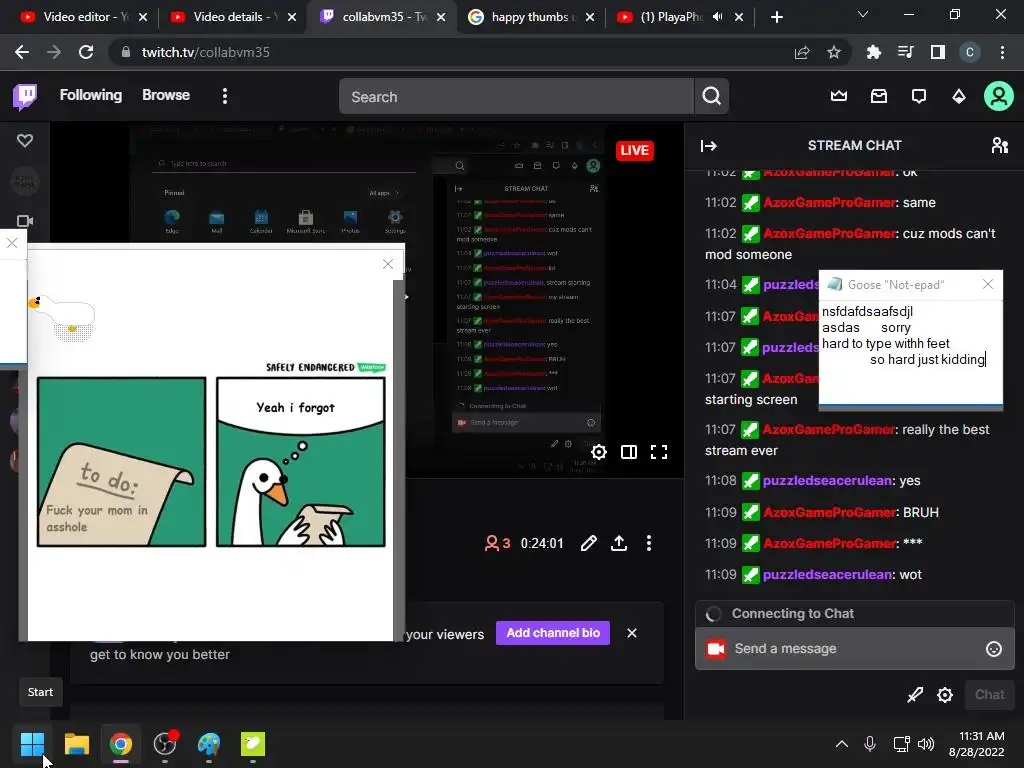The width and height of the screenshot is (1024, 768).
Task: Close the Goose Not-epad window
Action: 988,284
